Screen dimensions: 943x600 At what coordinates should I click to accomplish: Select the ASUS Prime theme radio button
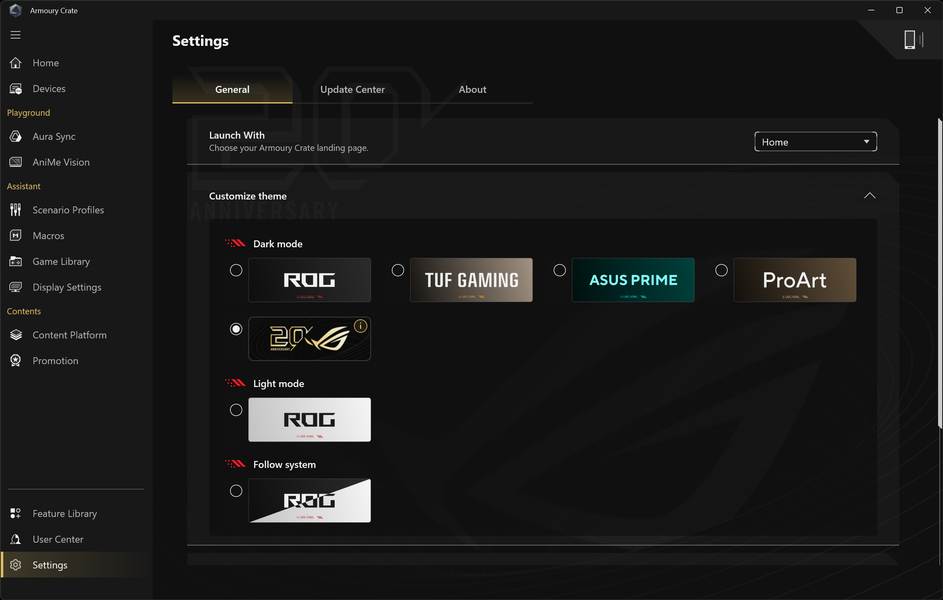tap(559, 271)
